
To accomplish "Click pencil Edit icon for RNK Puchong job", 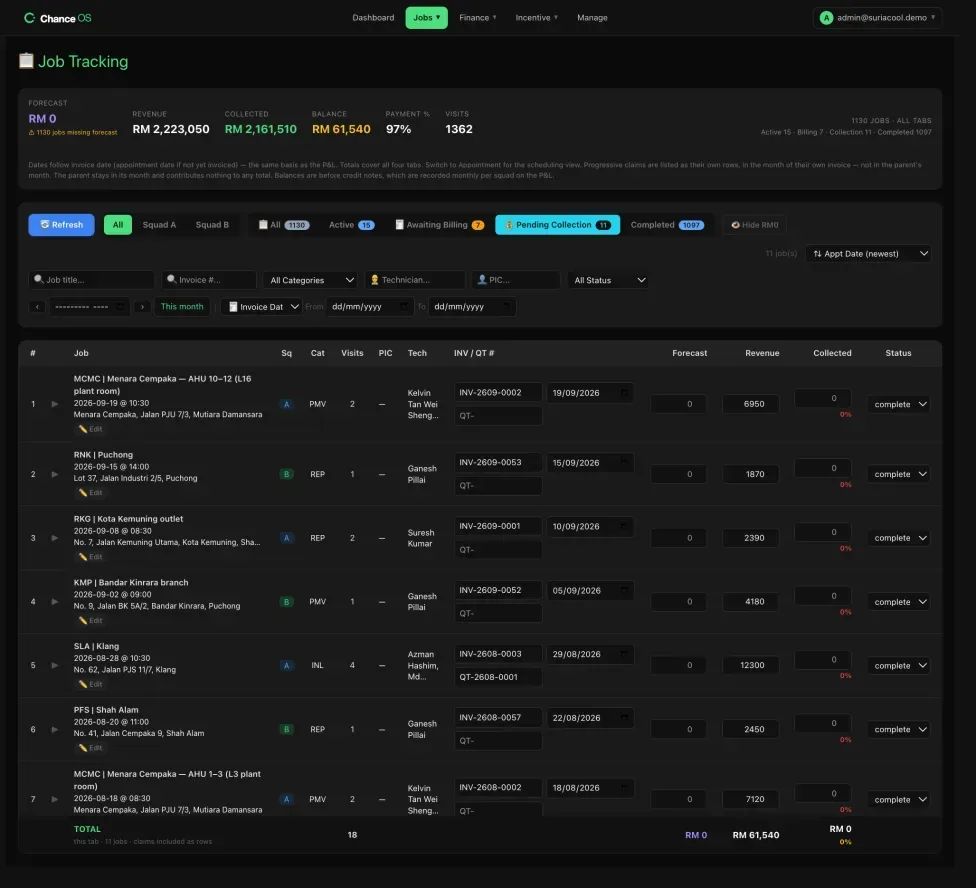I will (82, 493).
